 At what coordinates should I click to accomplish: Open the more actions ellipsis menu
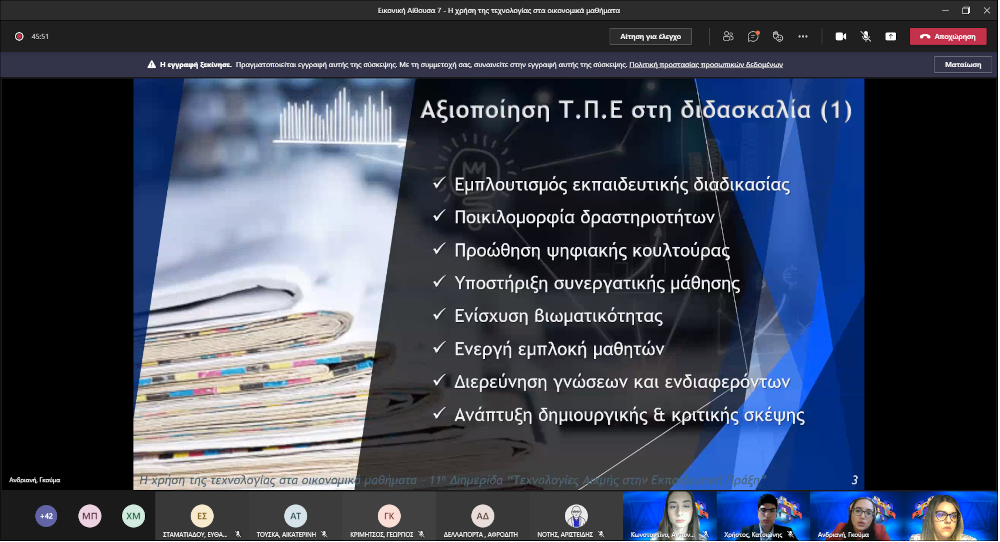803,36
